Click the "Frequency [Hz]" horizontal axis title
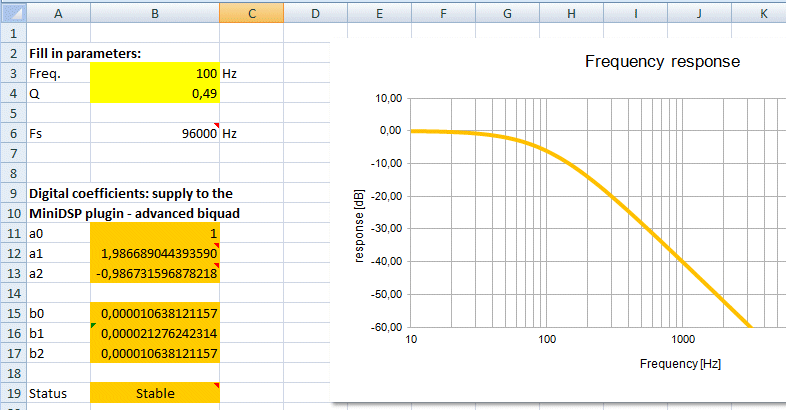The height and width of the screenshot is (410, 786). pyautogui.click(x=680, y=364)
